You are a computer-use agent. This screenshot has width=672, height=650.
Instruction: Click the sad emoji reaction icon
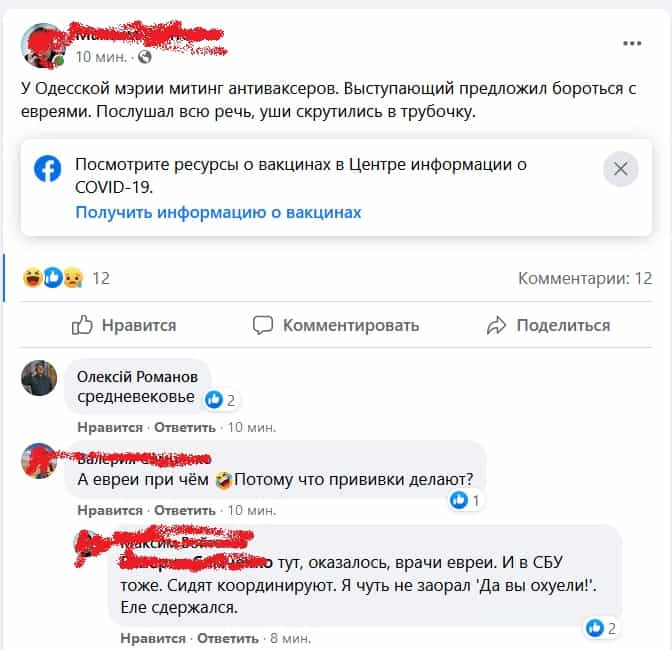tap(73, 278)
